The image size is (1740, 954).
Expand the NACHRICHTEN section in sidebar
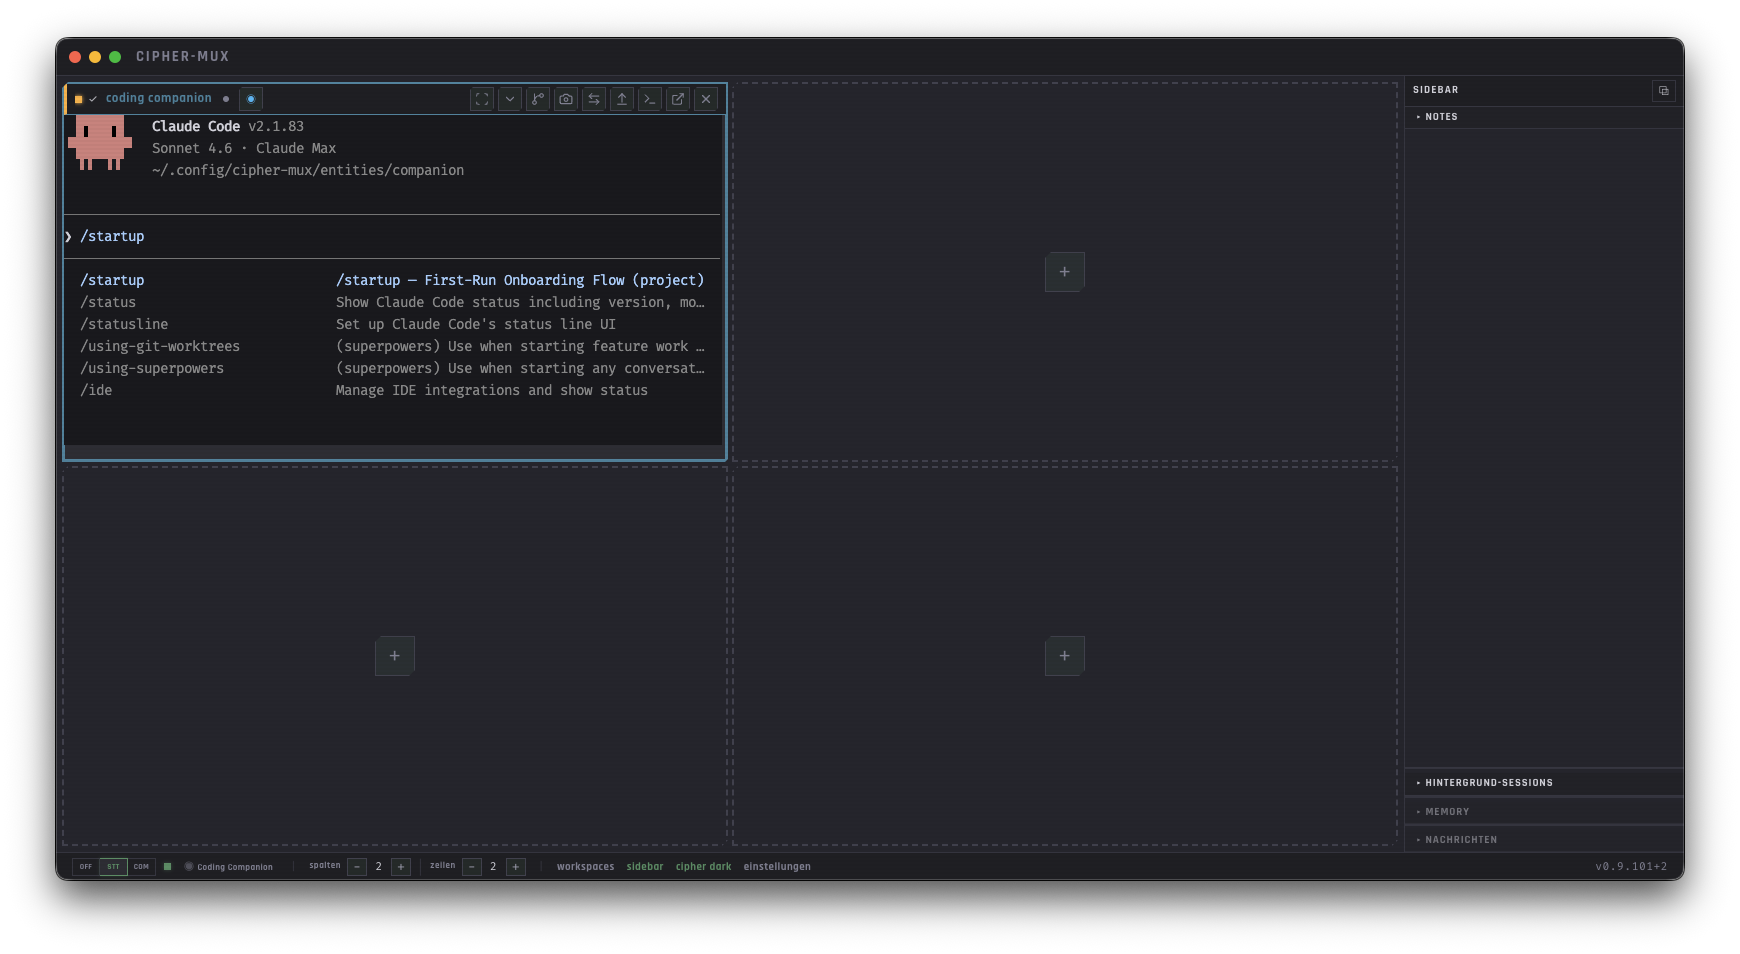point(1544,840)
